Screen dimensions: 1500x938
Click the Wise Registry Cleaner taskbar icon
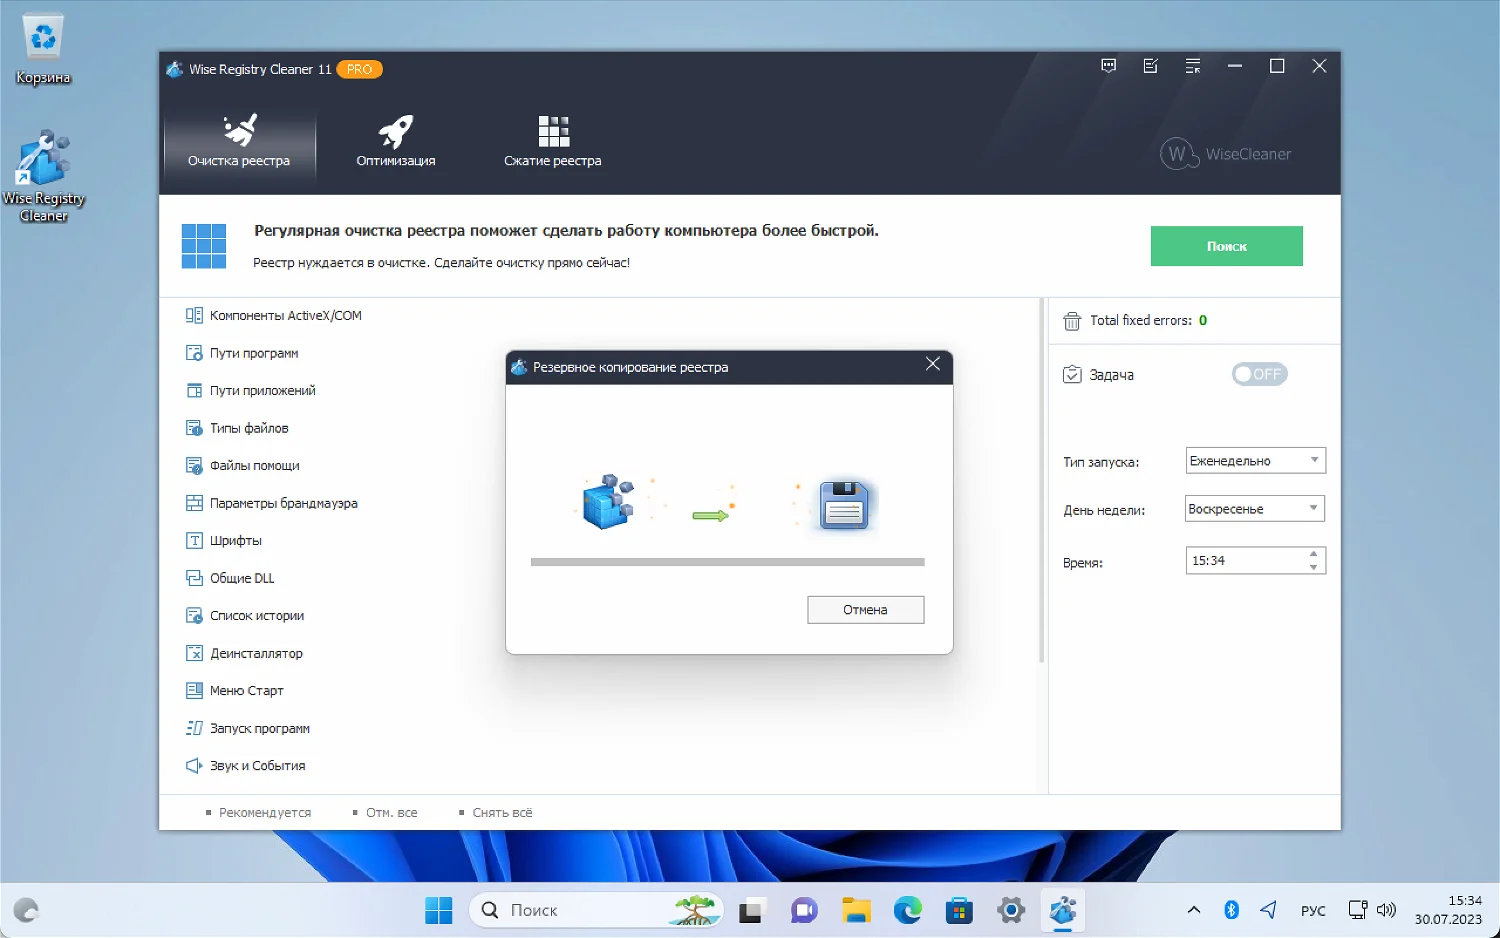[1062, 910]
